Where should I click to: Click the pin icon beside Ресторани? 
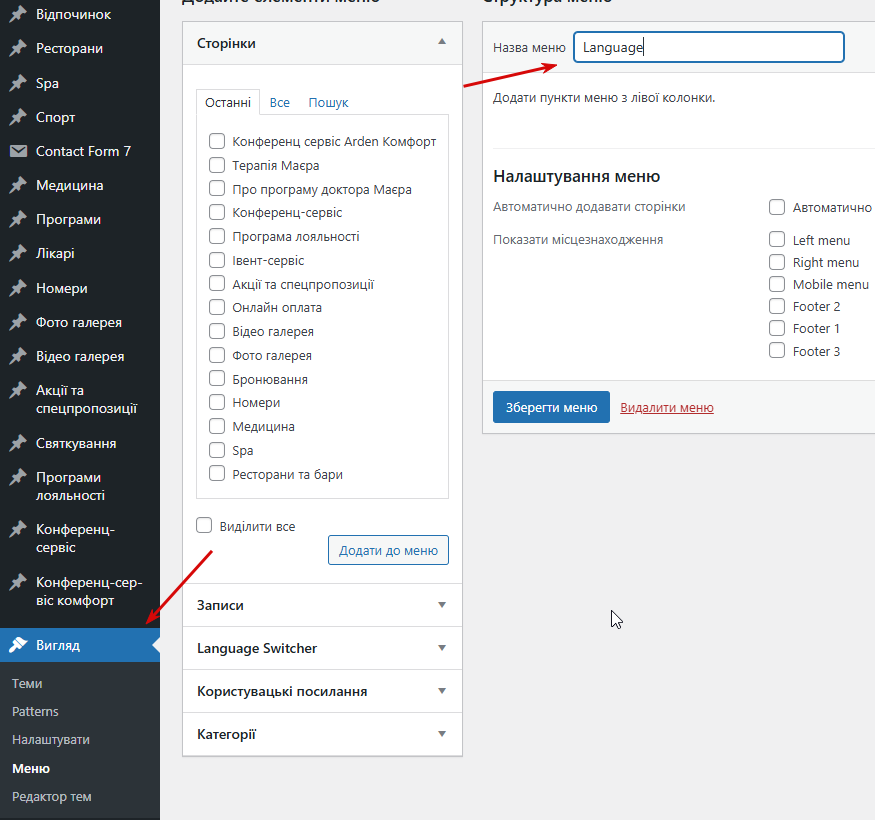coord(18,49)
